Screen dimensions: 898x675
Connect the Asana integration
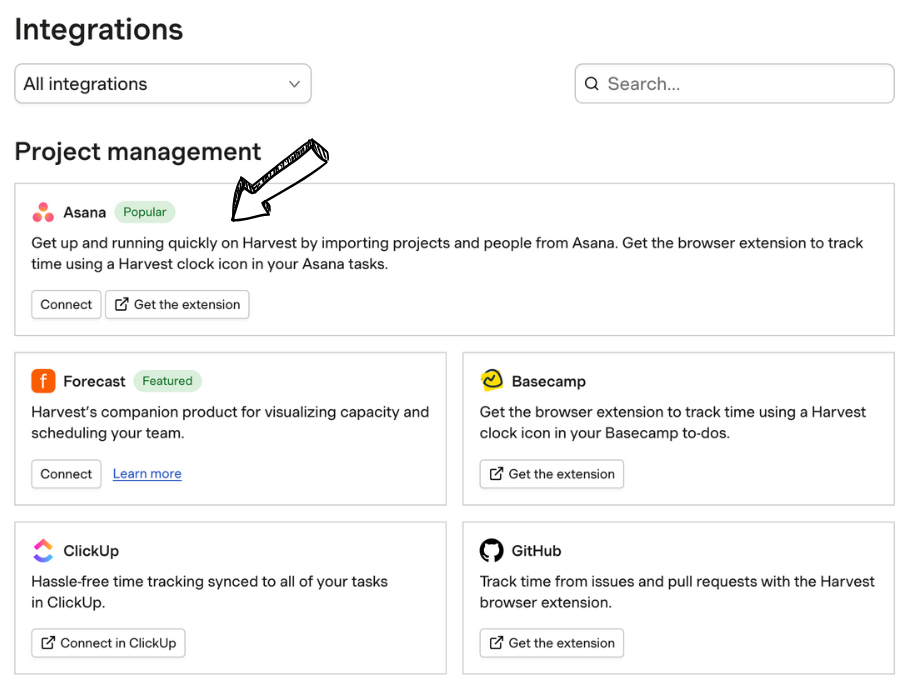point(66,304)
